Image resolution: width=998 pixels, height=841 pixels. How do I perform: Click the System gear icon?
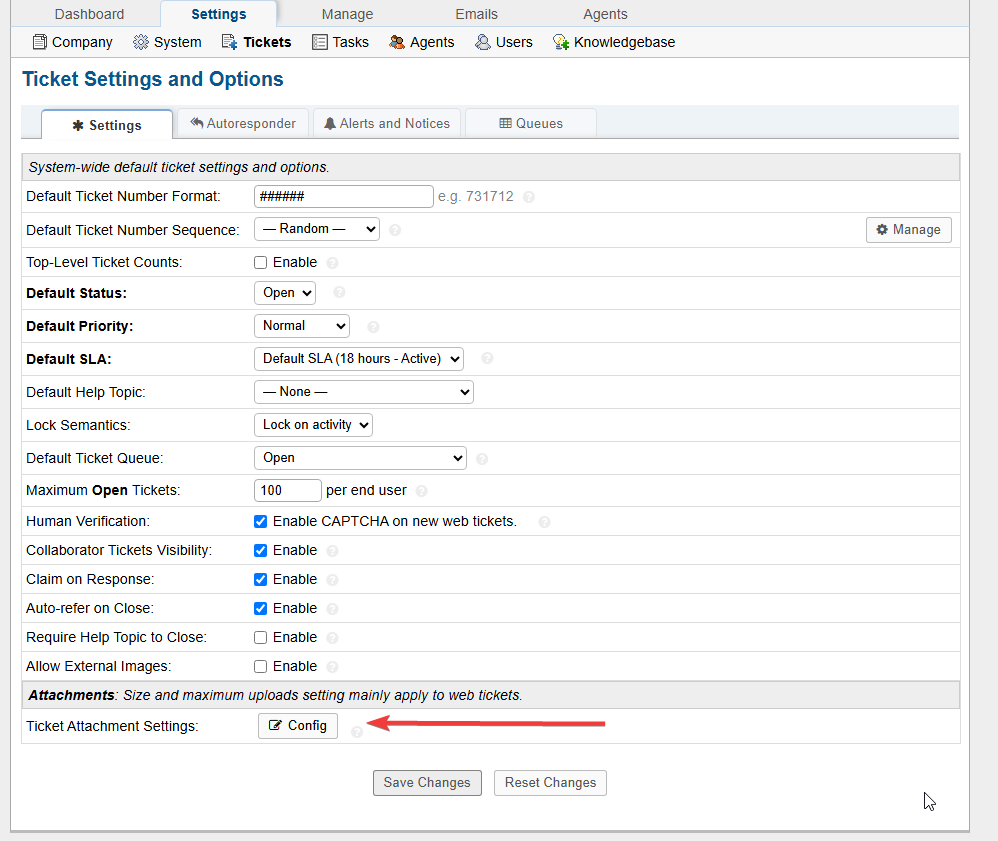141,42
